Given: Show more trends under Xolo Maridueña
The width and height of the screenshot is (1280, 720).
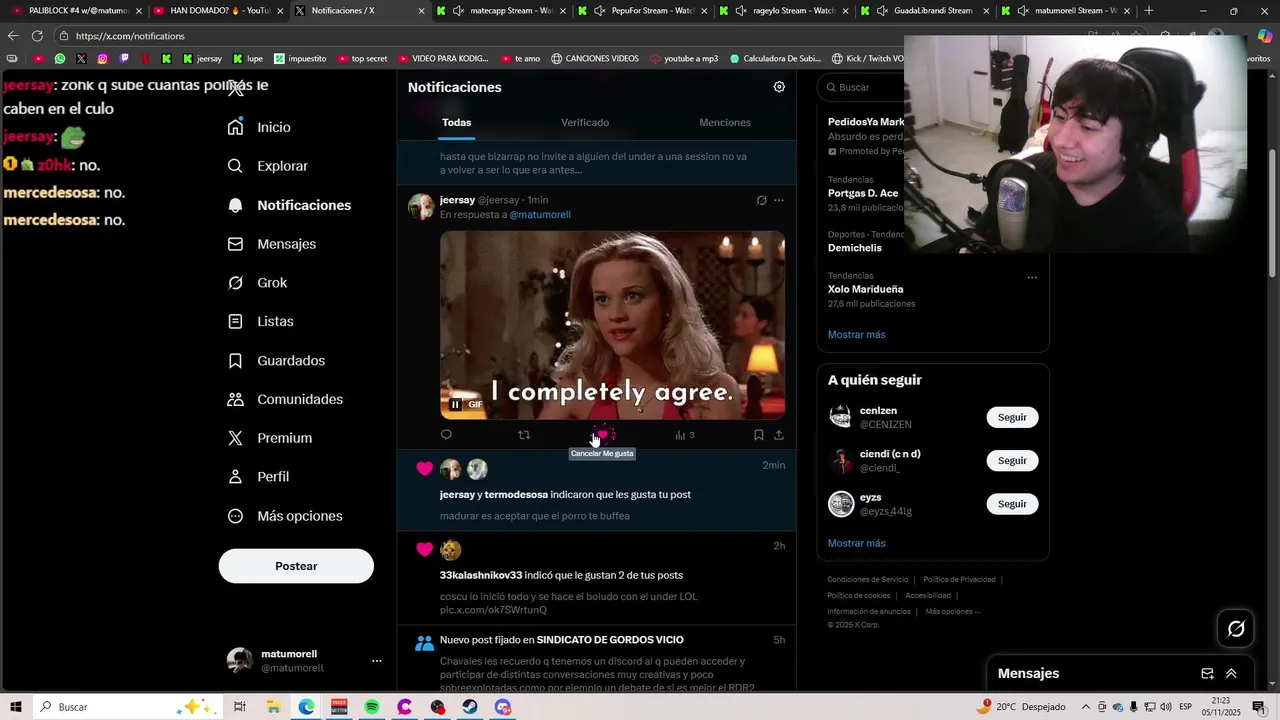Looking at the screenshot, I should click(856, 334).
